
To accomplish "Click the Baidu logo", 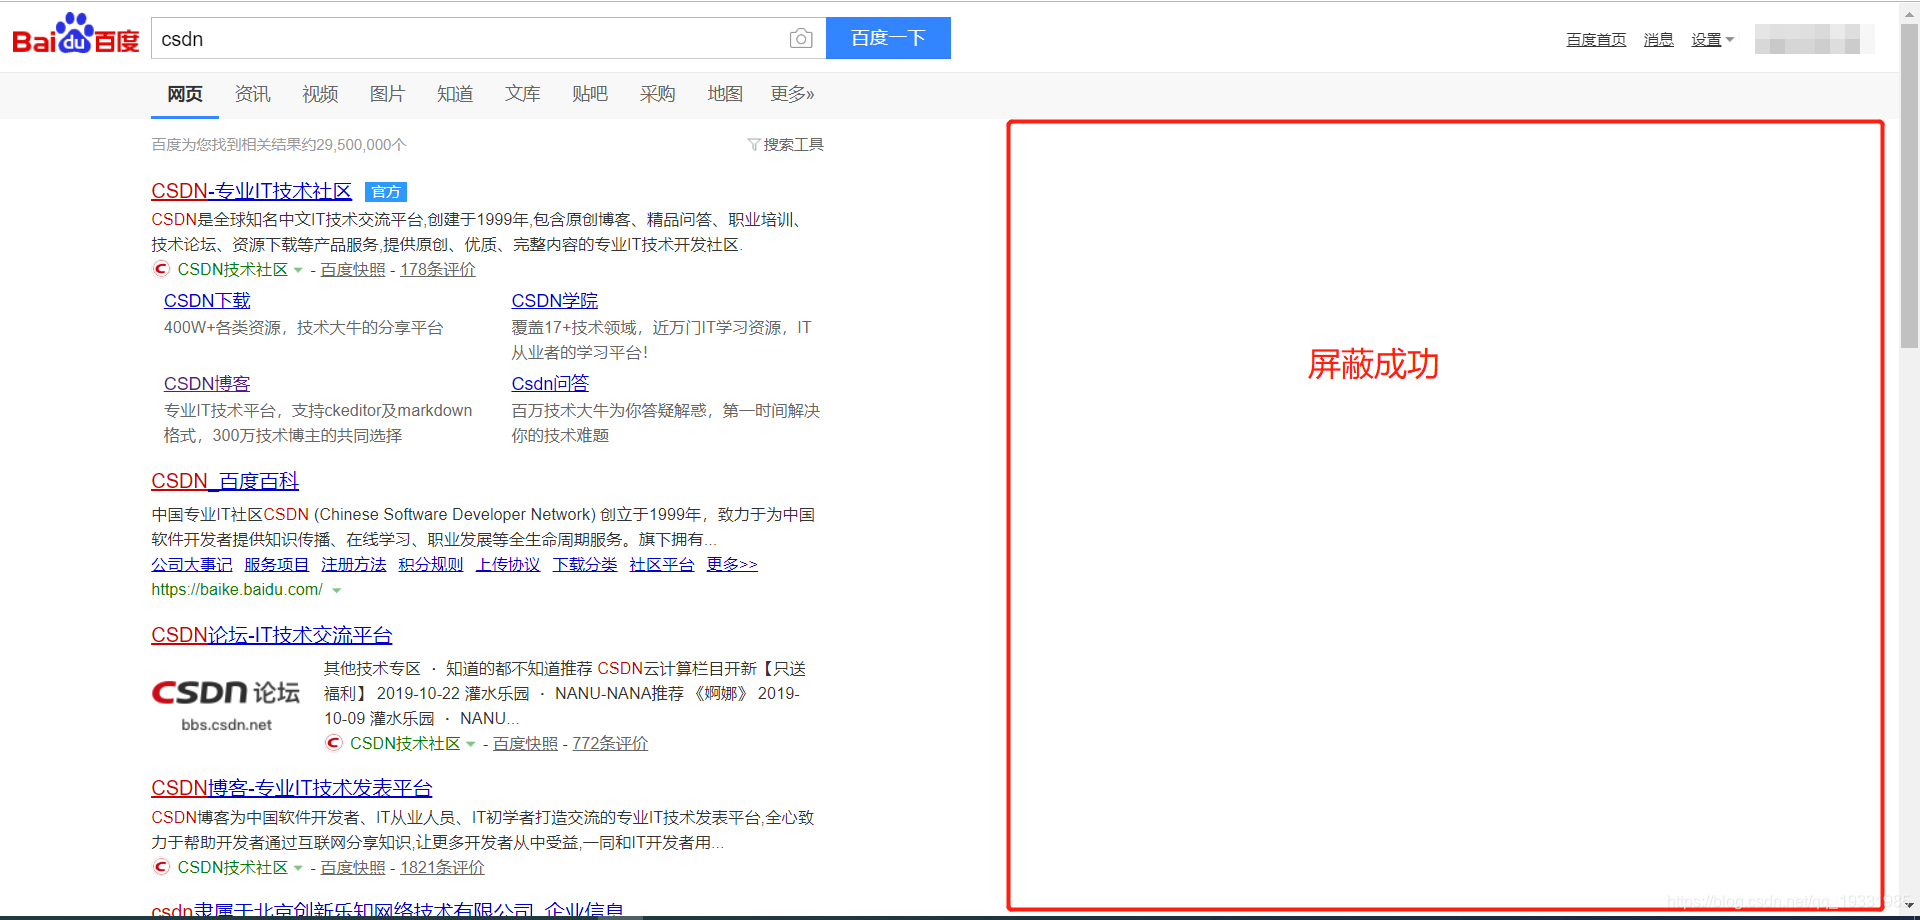I will (75, 35).
